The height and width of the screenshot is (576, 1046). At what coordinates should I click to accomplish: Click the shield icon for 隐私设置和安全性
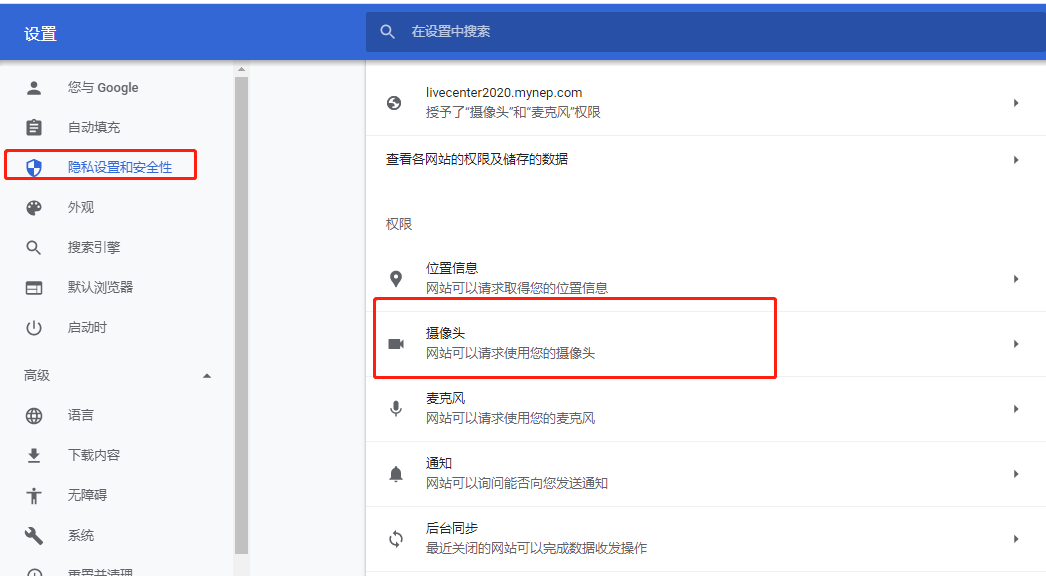click(33, 166)
